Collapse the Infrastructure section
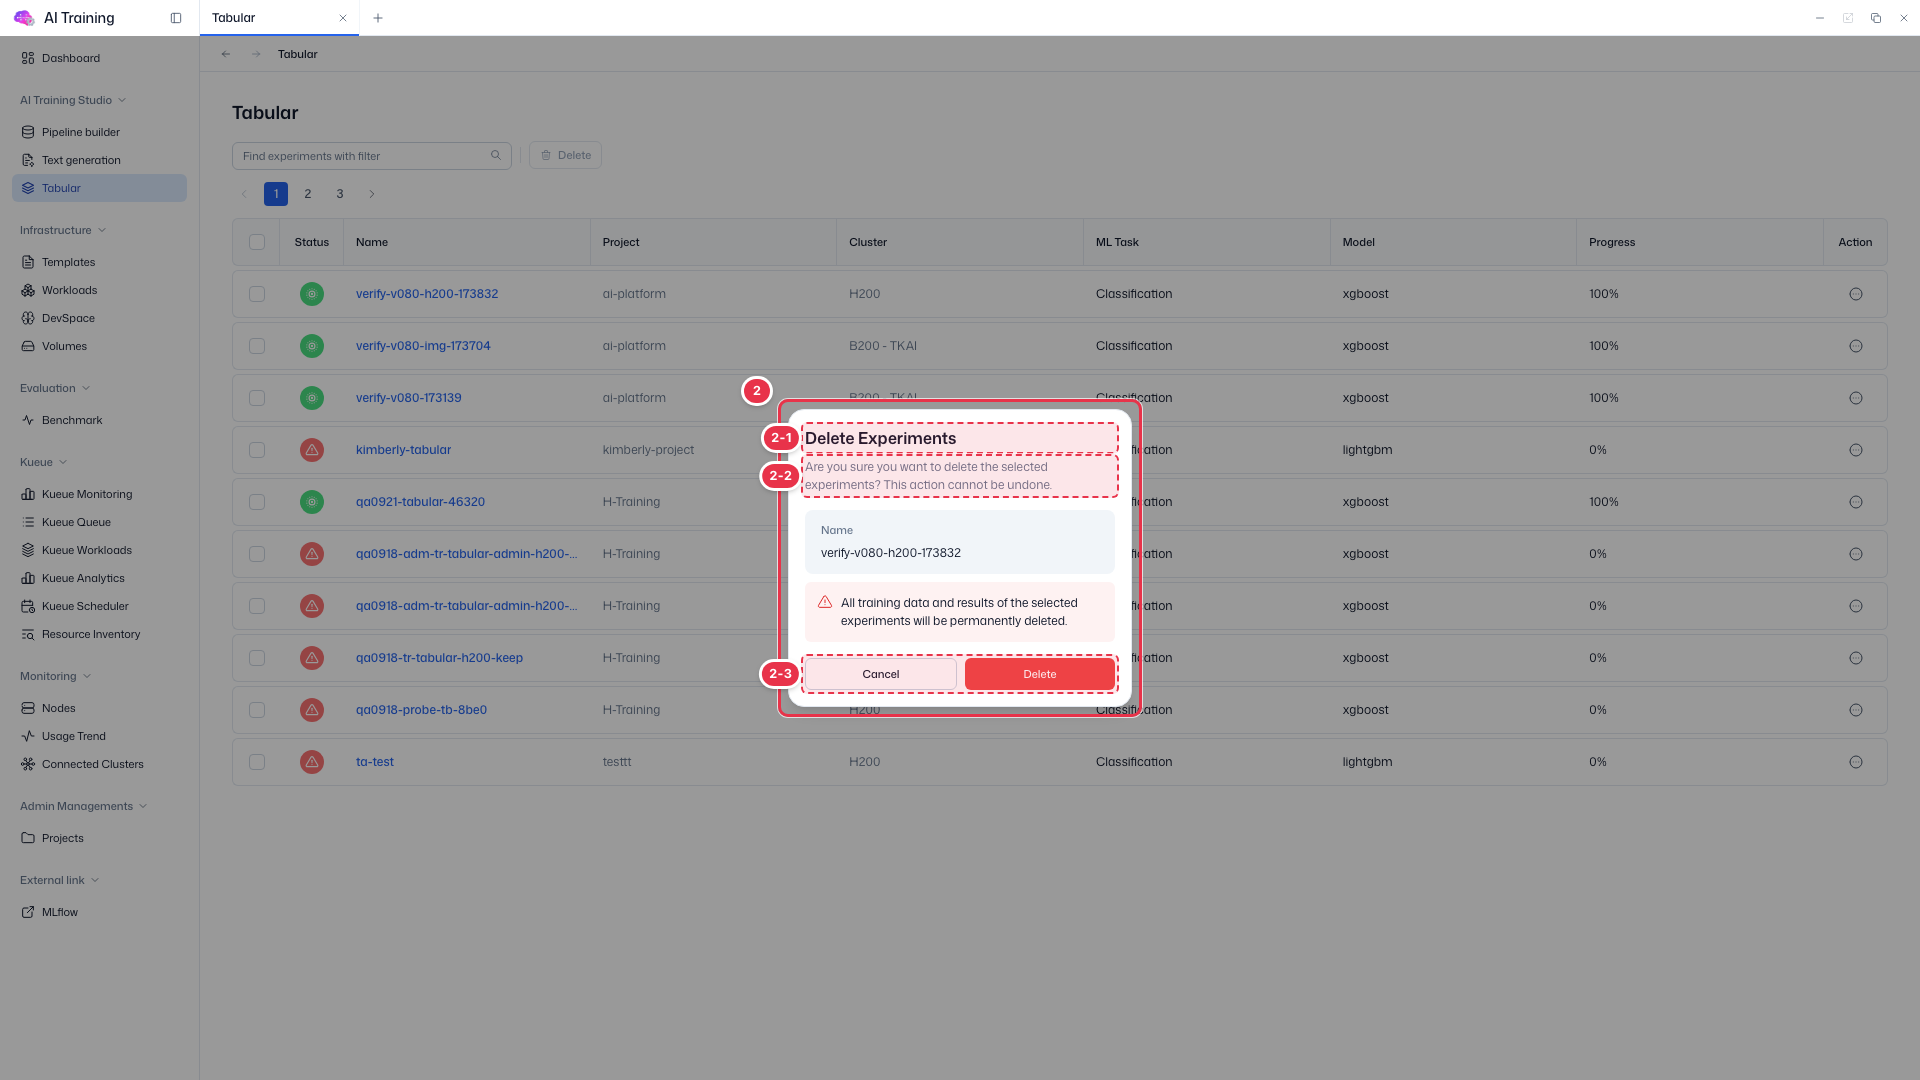Screen dimensions: 1920x1080 tap(63, 230)
